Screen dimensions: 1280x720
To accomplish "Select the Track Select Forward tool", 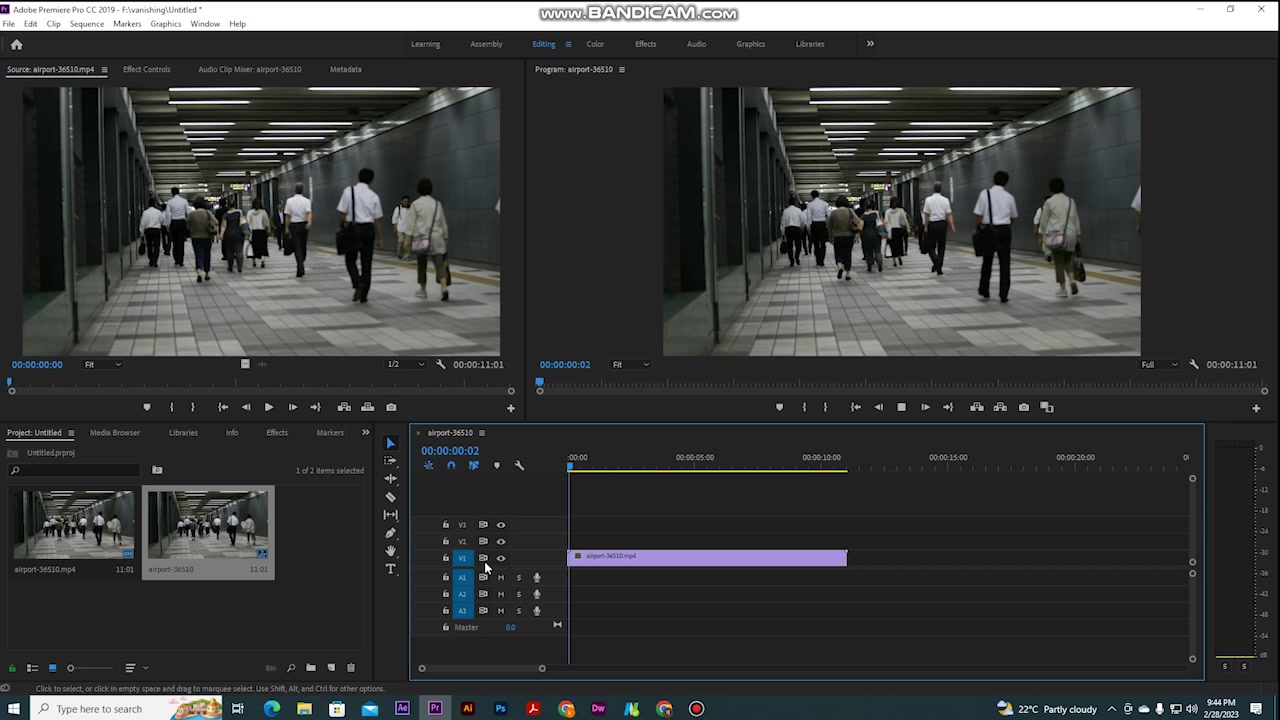I will click(x=391, y=461).
